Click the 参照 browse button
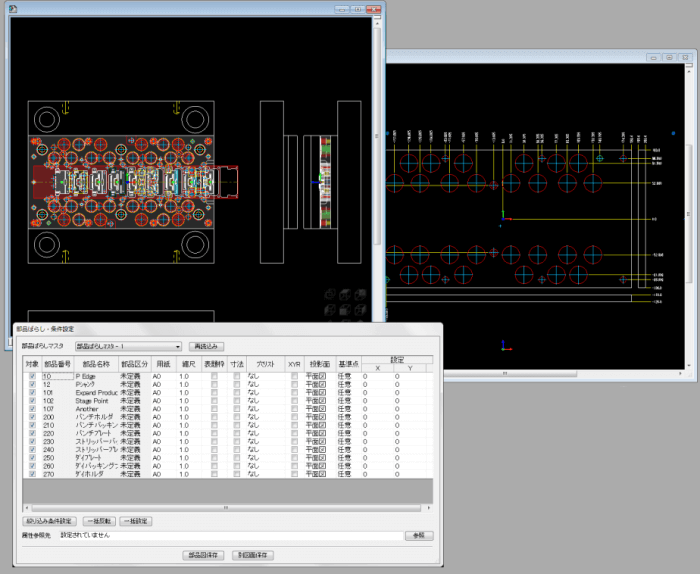 click(x=419, y=535)
